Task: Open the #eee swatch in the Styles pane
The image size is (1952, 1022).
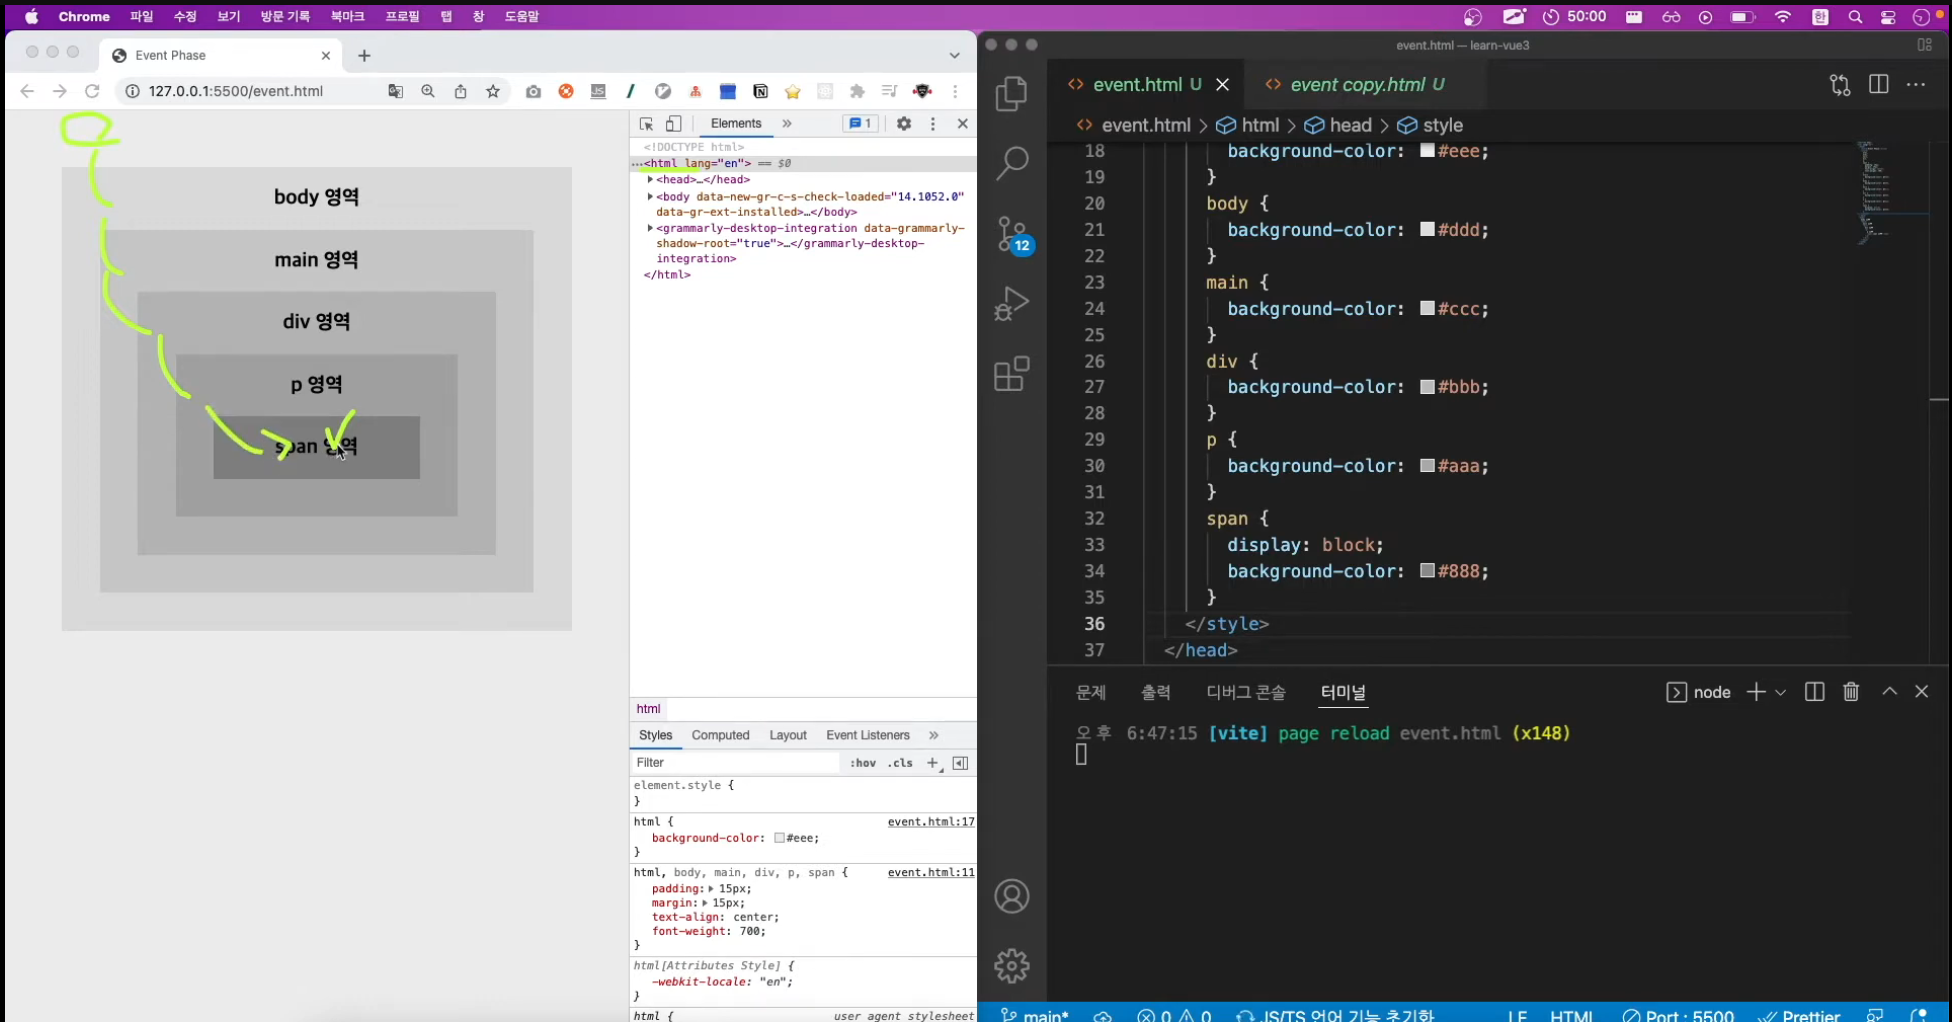Action: [779, 838]
